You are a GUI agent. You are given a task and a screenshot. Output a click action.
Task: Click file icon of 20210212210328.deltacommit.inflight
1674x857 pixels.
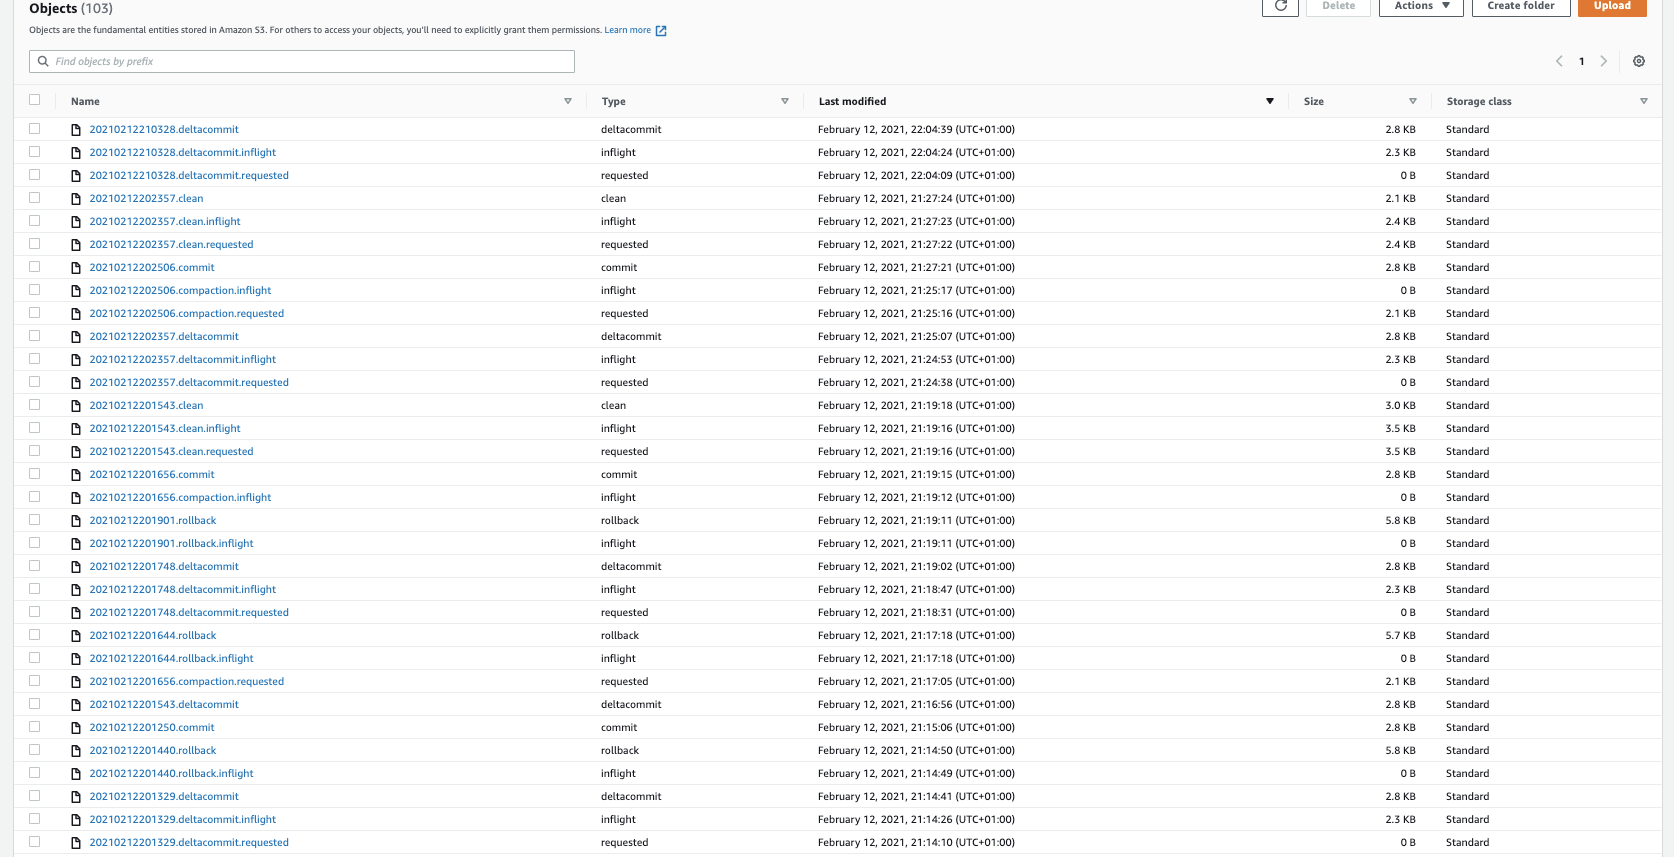pyautogui.click(x=76, y=153)
